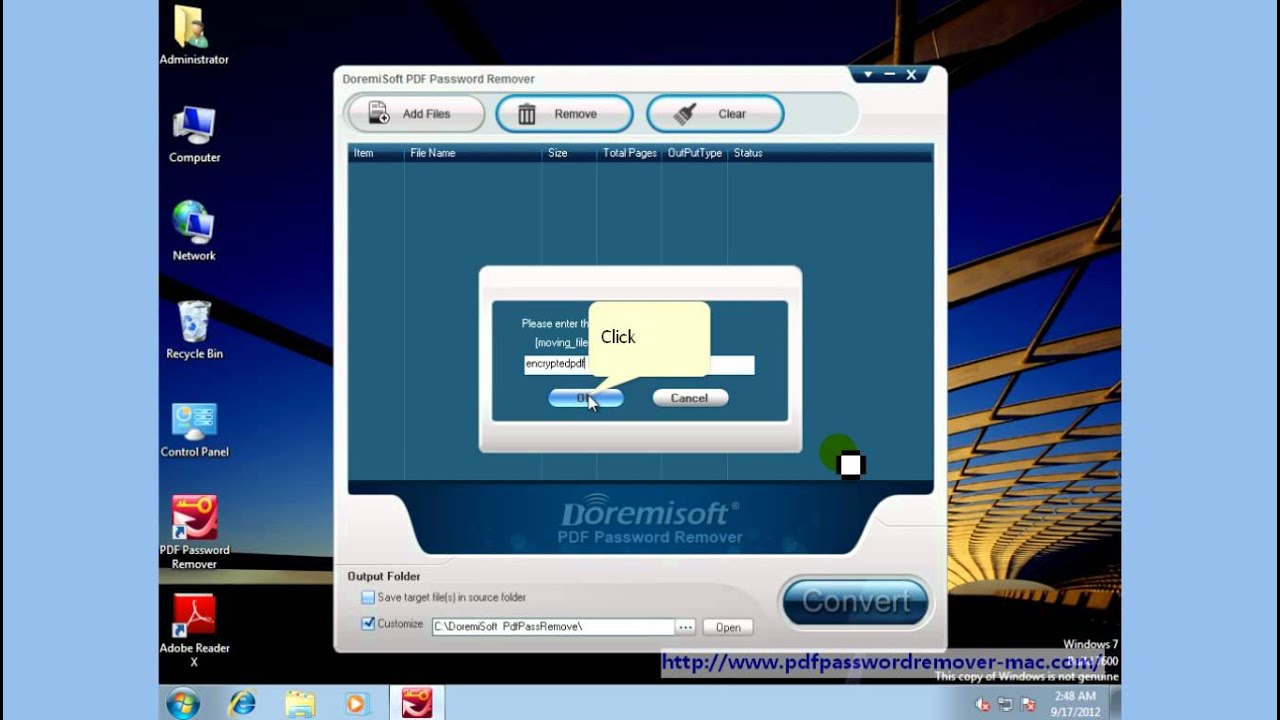Confirm the password with OK button
Screen dimensions: 1280x720
tap(586, 398)
